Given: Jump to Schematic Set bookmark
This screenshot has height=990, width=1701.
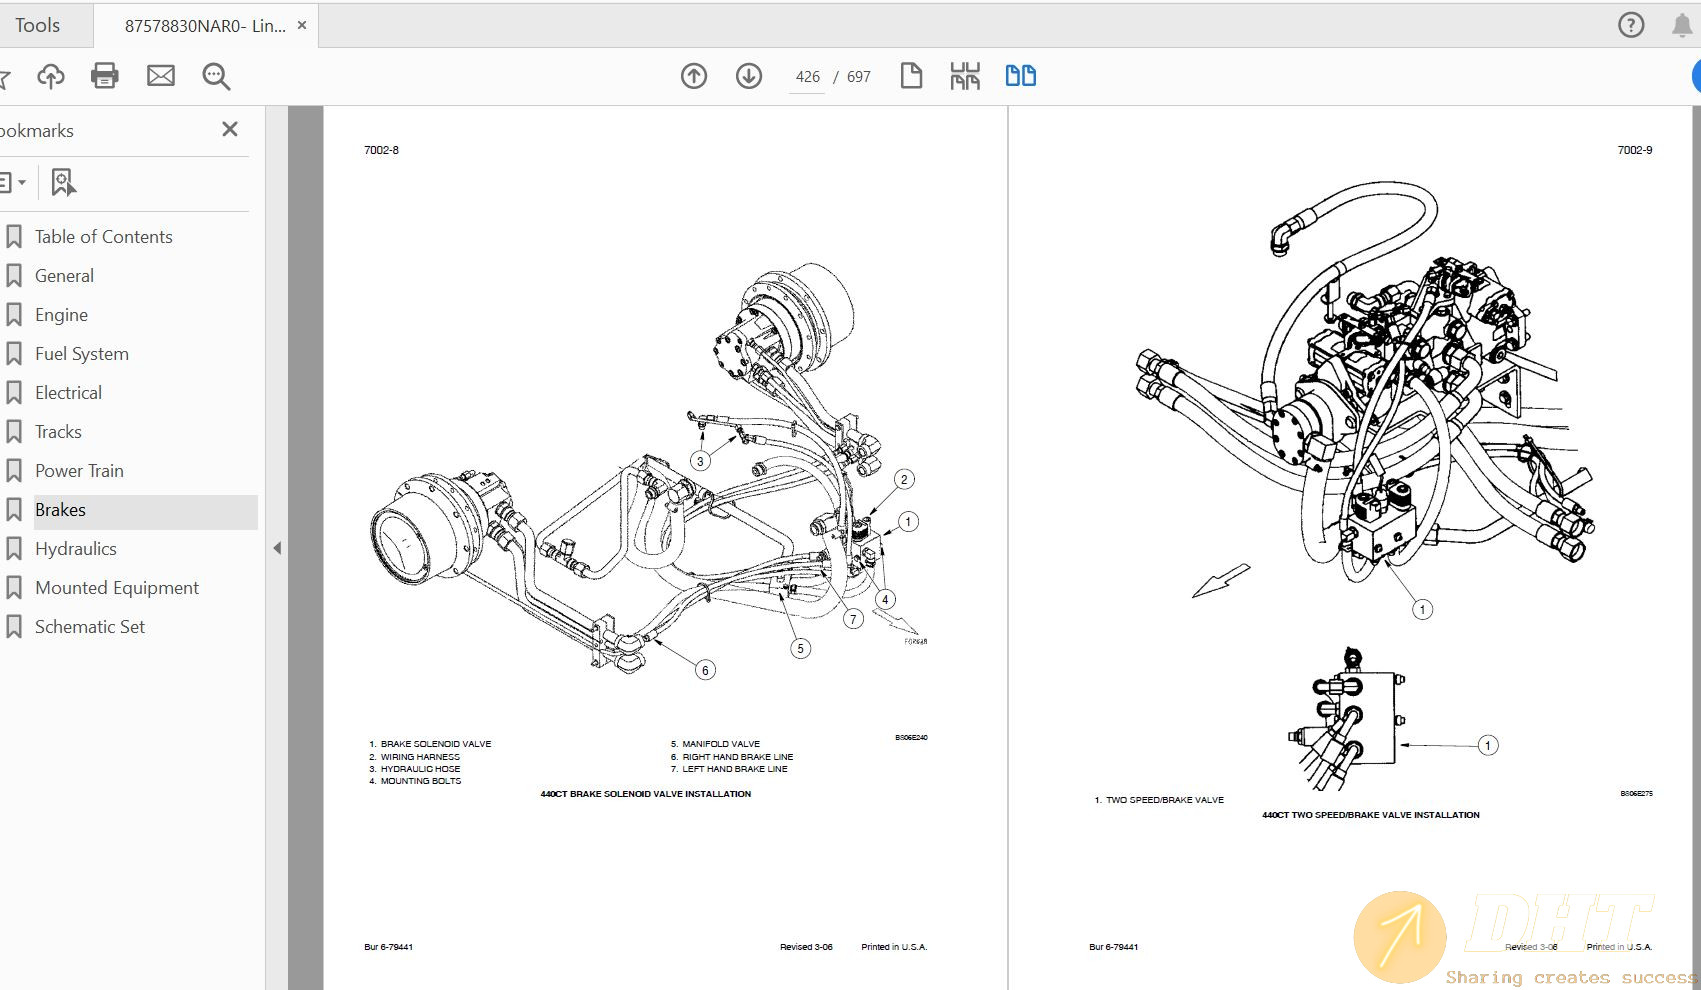Looking at the screenshot, I should [x=90, y=627].
